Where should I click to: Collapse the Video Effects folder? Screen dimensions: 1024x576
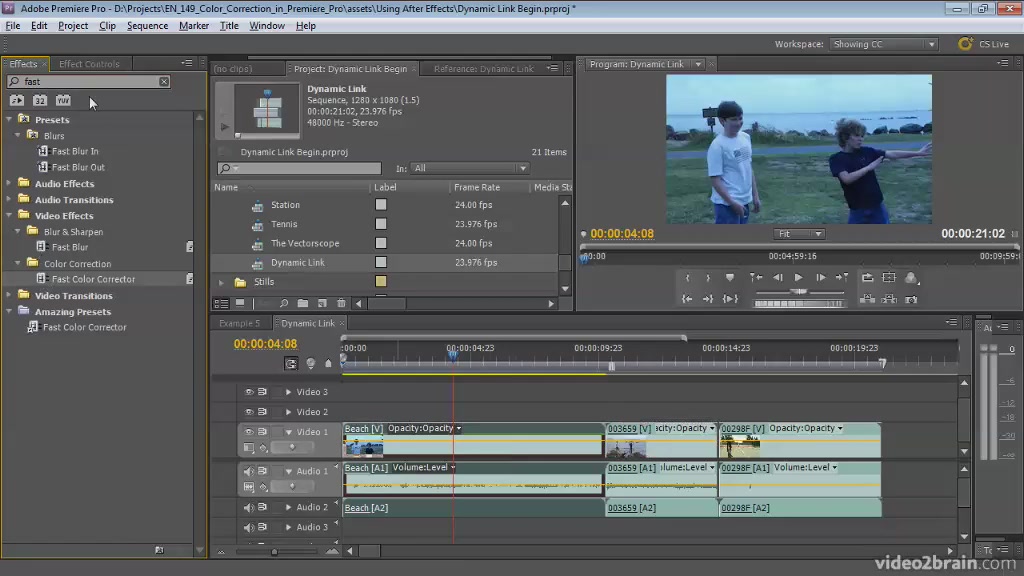click(9, 216)
